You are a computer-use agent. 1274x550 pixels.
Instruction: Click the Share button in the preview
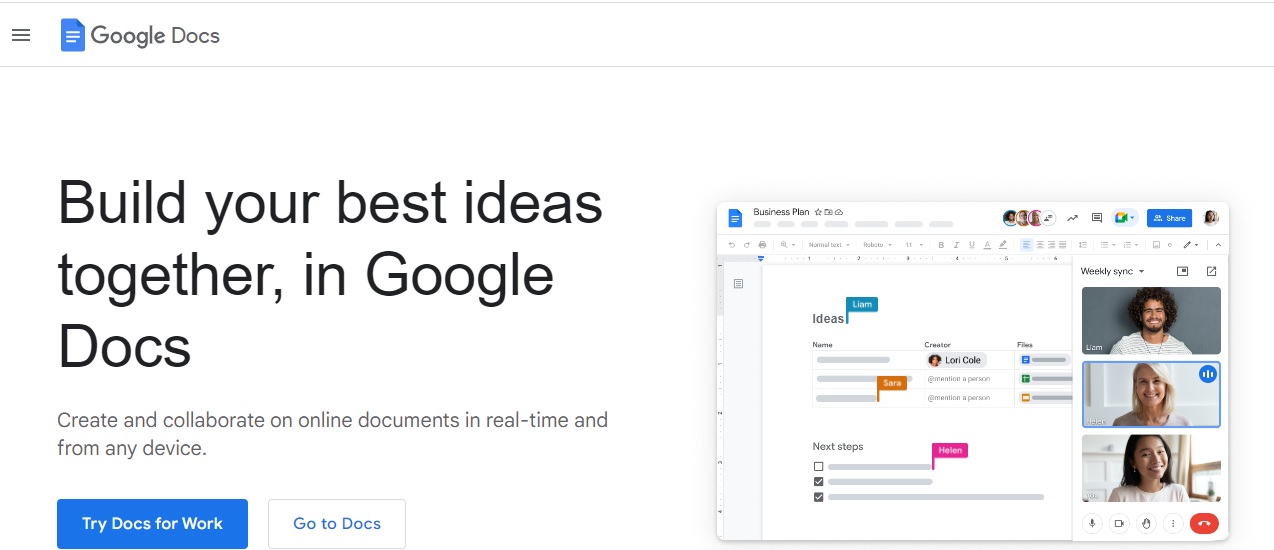(x=1169, y=218)
